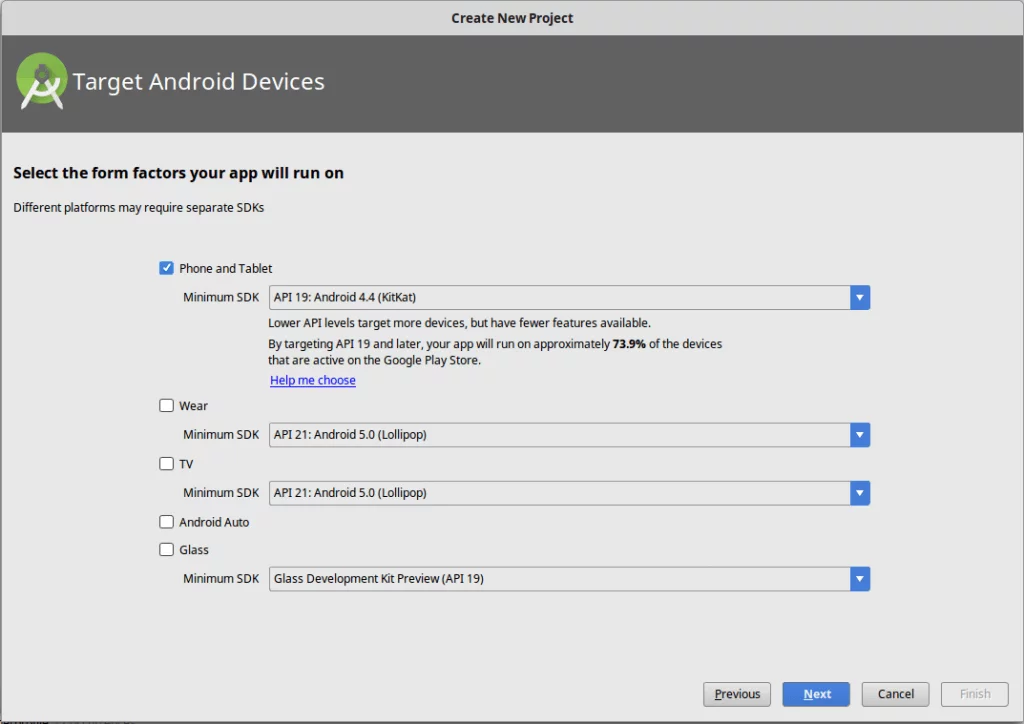
Task: Click the Android Studio logo icon
Action: tap(41, 80)
